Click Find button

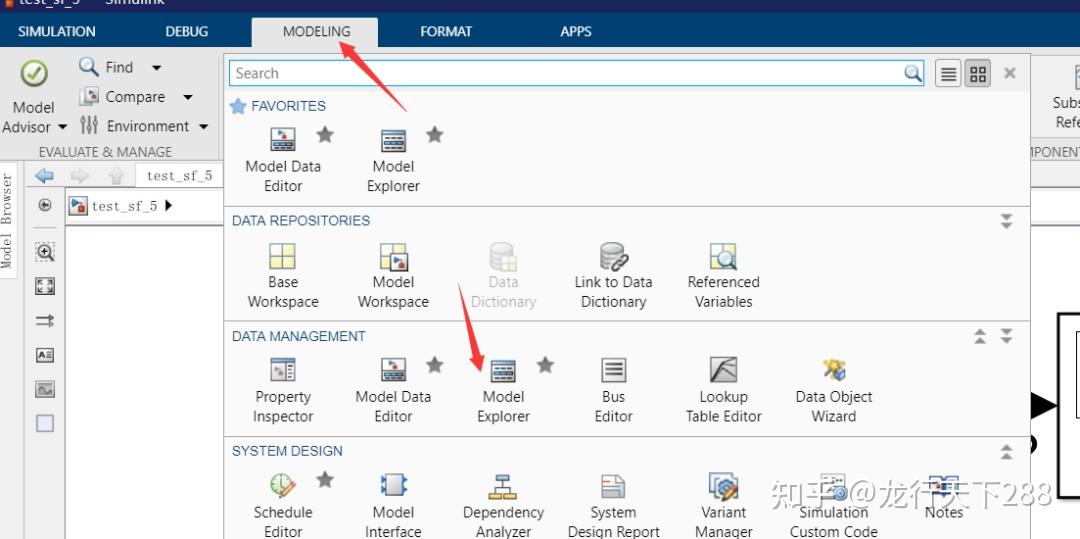pyautogui.click(x=106, y=67)
